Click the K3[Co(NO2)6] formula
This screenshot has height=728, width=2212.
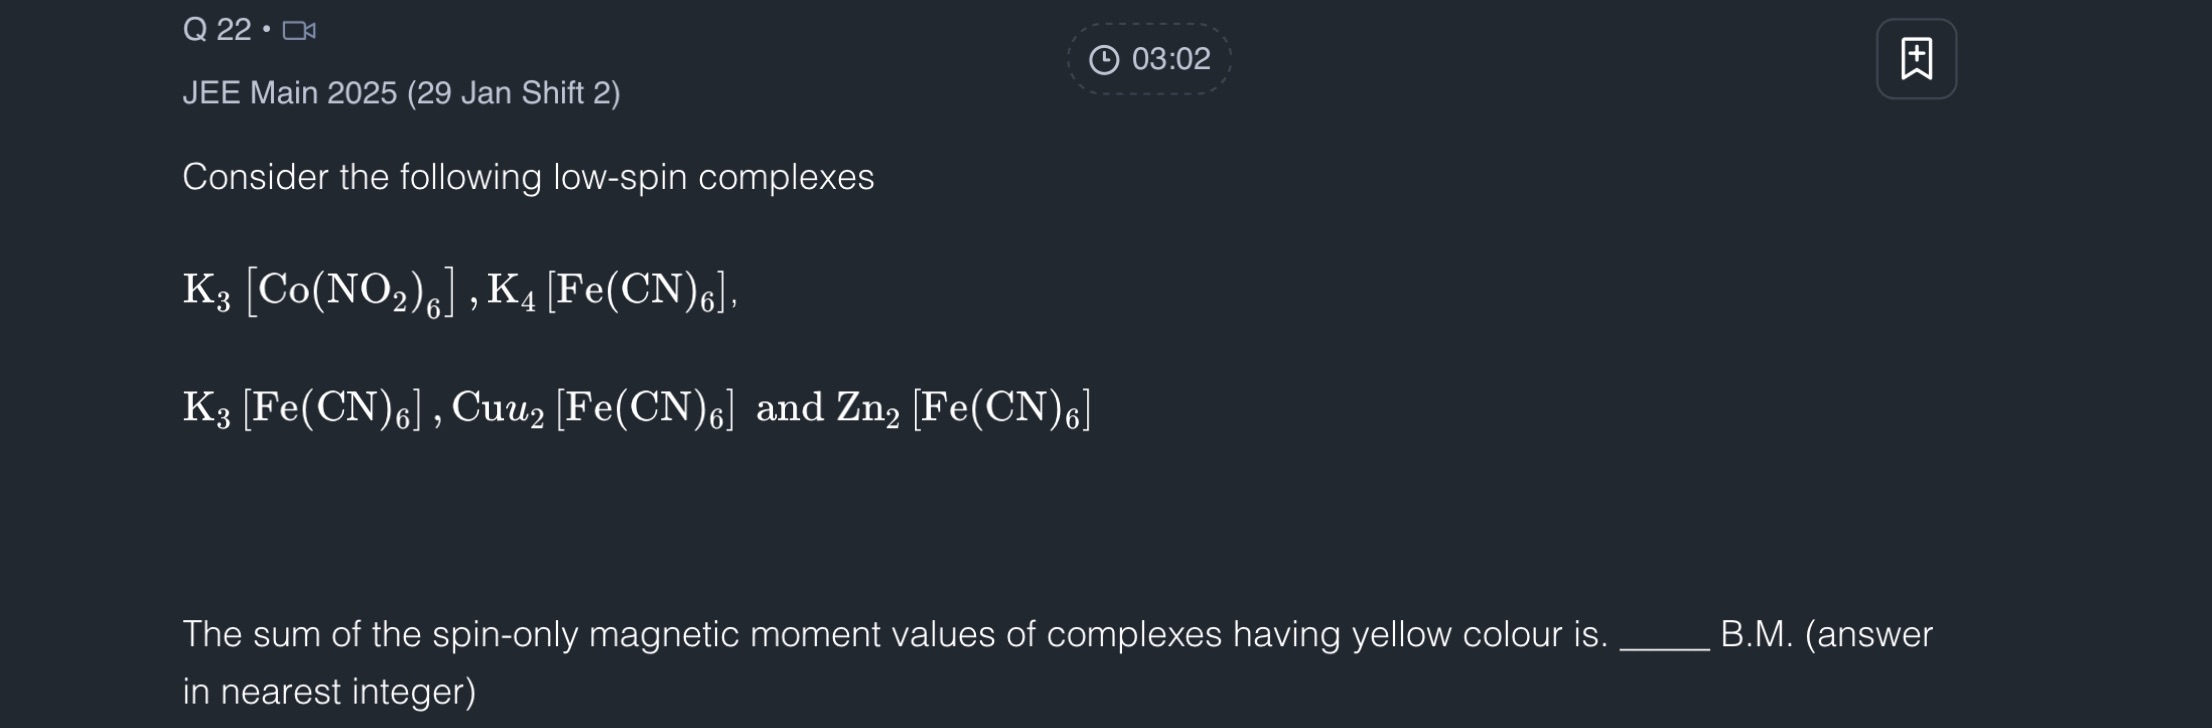click(318, 291)
